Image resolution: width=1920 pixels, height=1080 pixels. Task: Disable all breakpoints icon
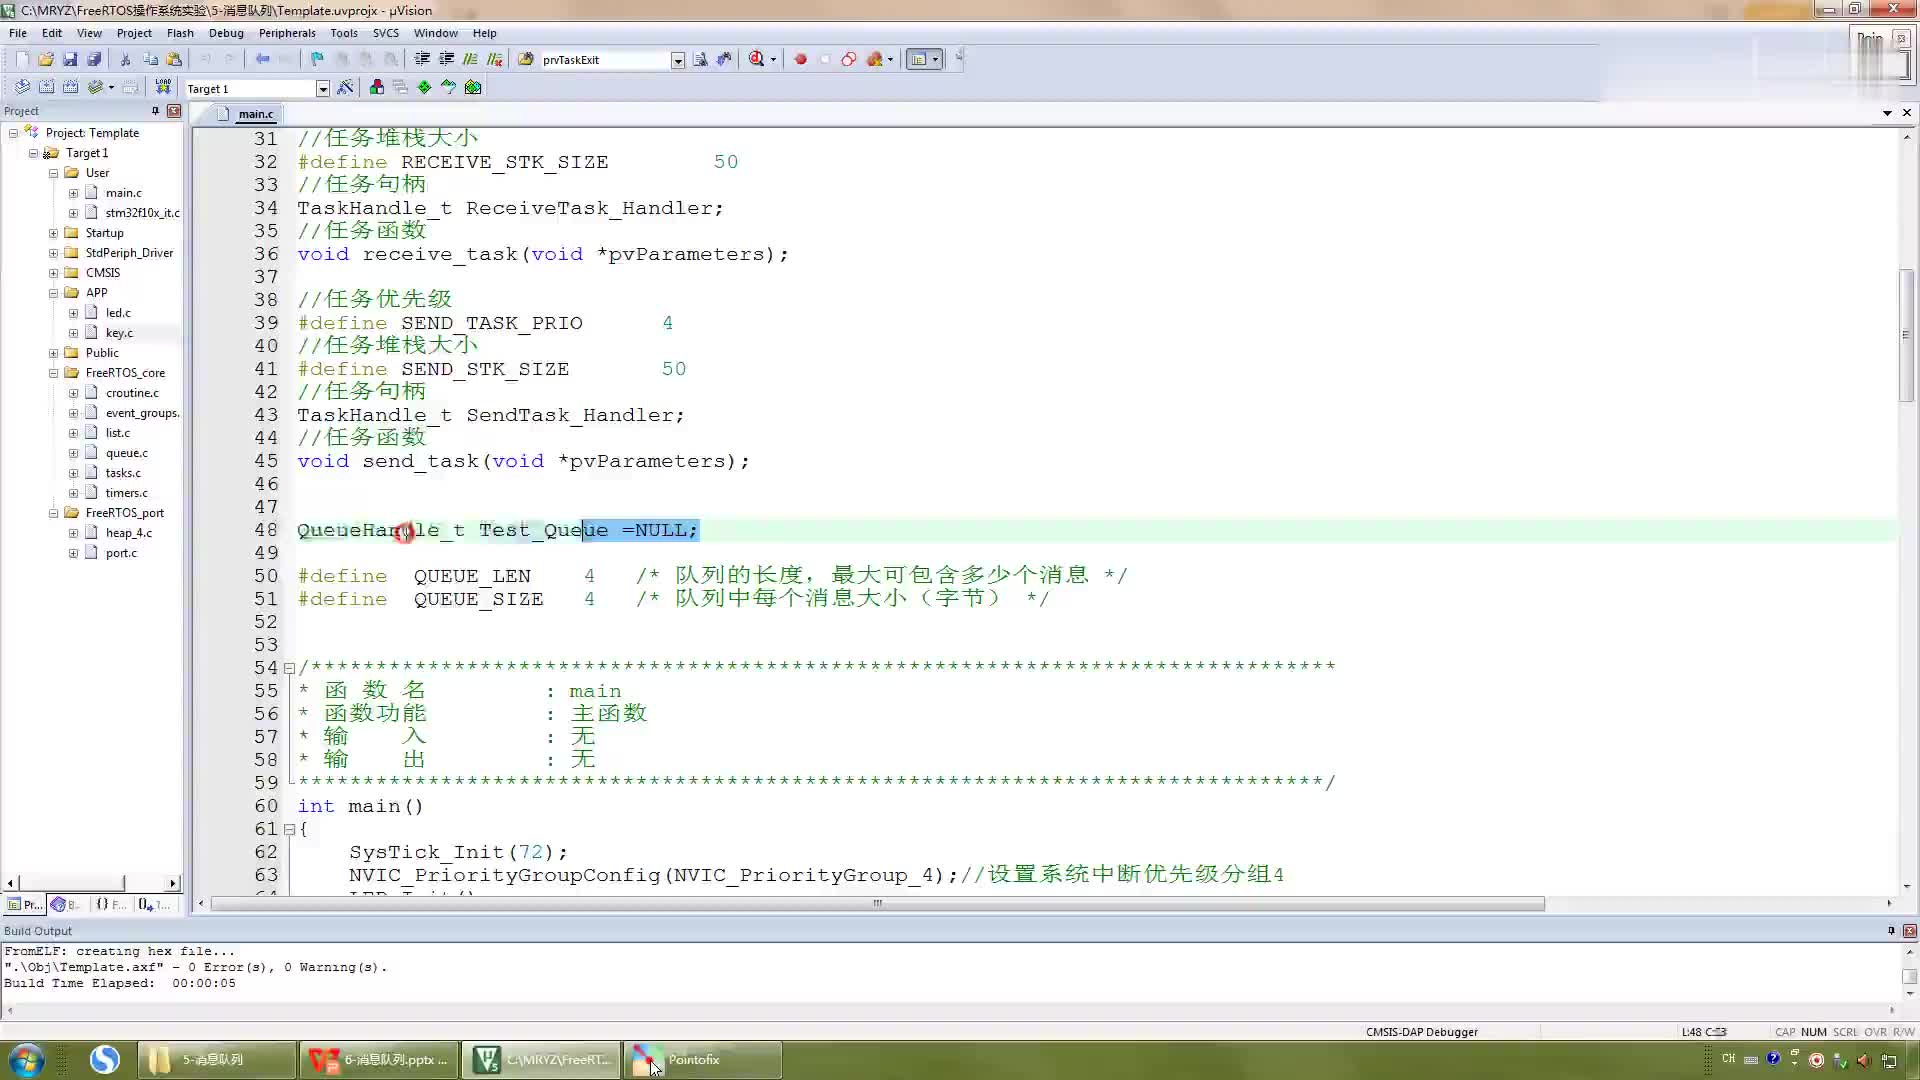pos(848,59)
